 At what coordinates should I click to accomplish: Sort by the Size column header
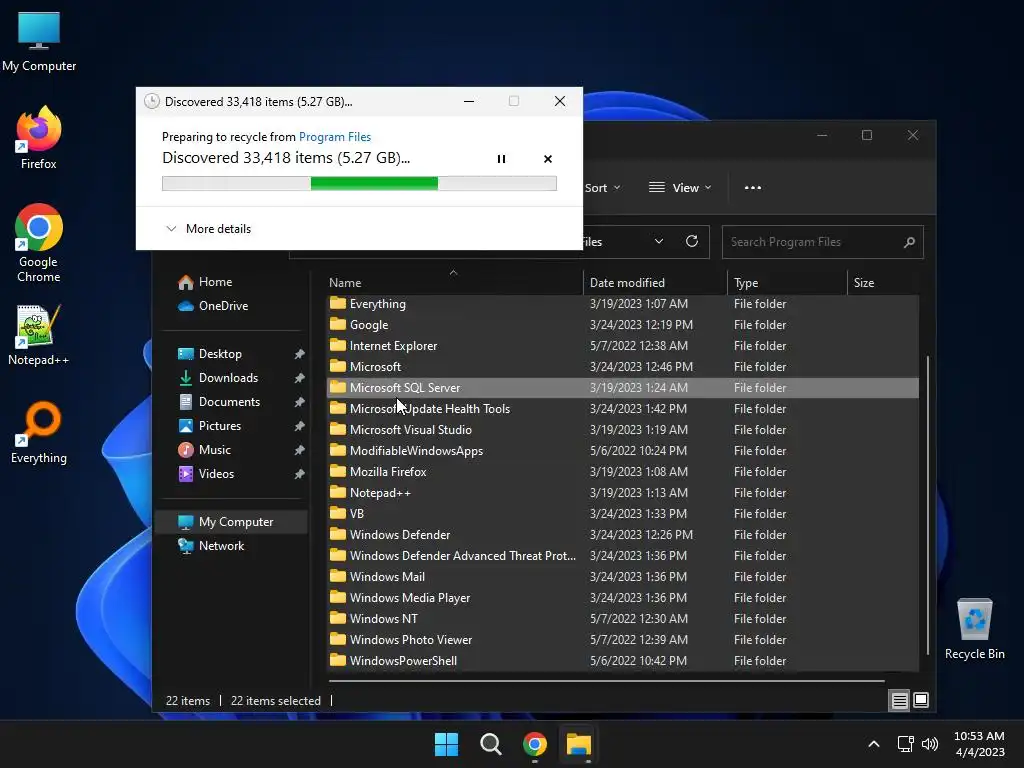883,283
